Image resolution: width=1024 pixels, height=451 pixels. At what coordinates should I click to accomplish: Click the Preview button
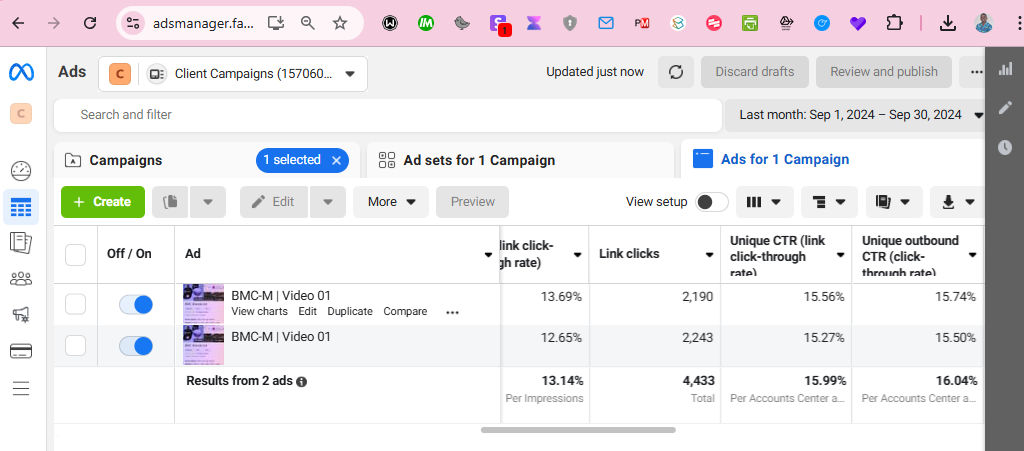[x=473, y=202]
